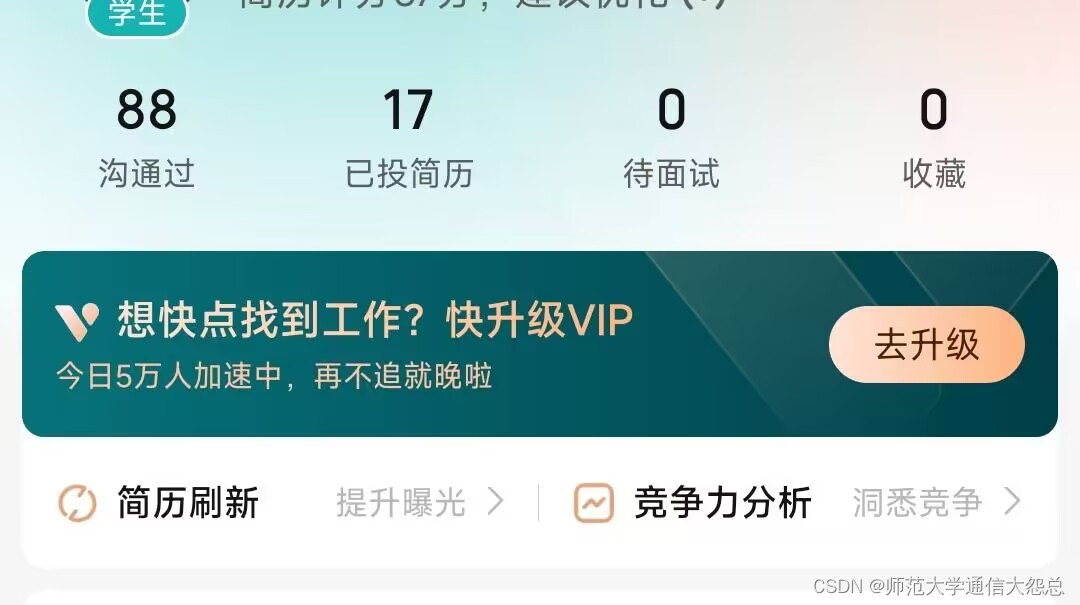Image resolution: width=1080 pixels, height=605 pixels.
Task: Tap the 学生 identity badge
Action: click(137, 14)
